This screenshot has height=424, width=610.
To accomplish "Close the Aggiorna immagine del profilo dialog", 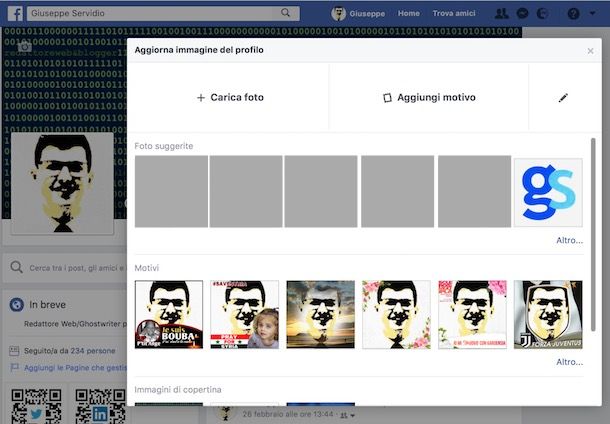I will [x=590, y=51].
